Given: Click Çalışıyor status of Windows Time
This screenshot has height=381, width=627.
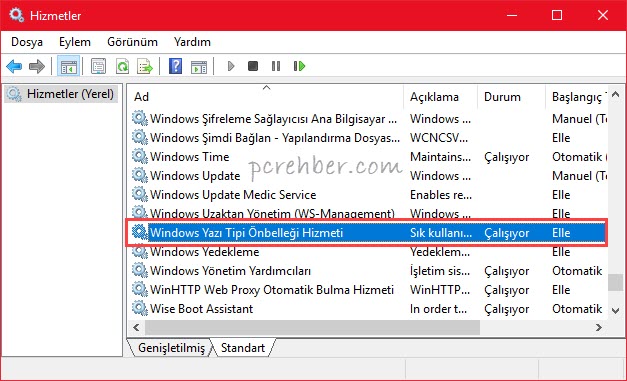Looking at the screenshot, I should click(507, 157).
